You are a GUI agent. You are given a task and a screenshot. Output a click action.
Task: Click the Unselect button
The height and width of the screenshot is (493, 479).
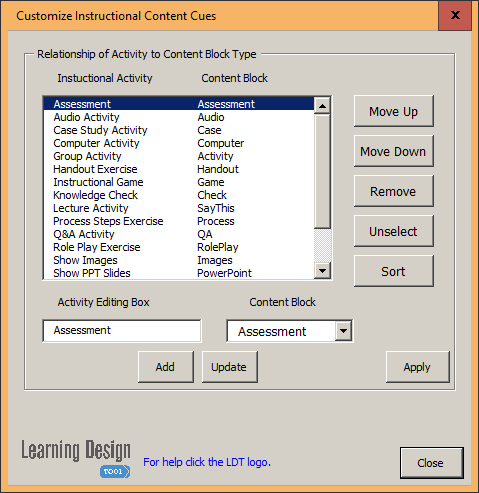394,231
